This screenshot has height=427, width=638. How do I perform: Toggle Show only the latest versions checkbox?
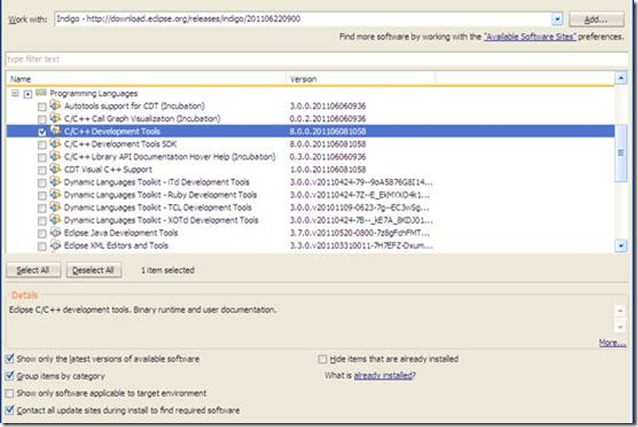(10, 359)
